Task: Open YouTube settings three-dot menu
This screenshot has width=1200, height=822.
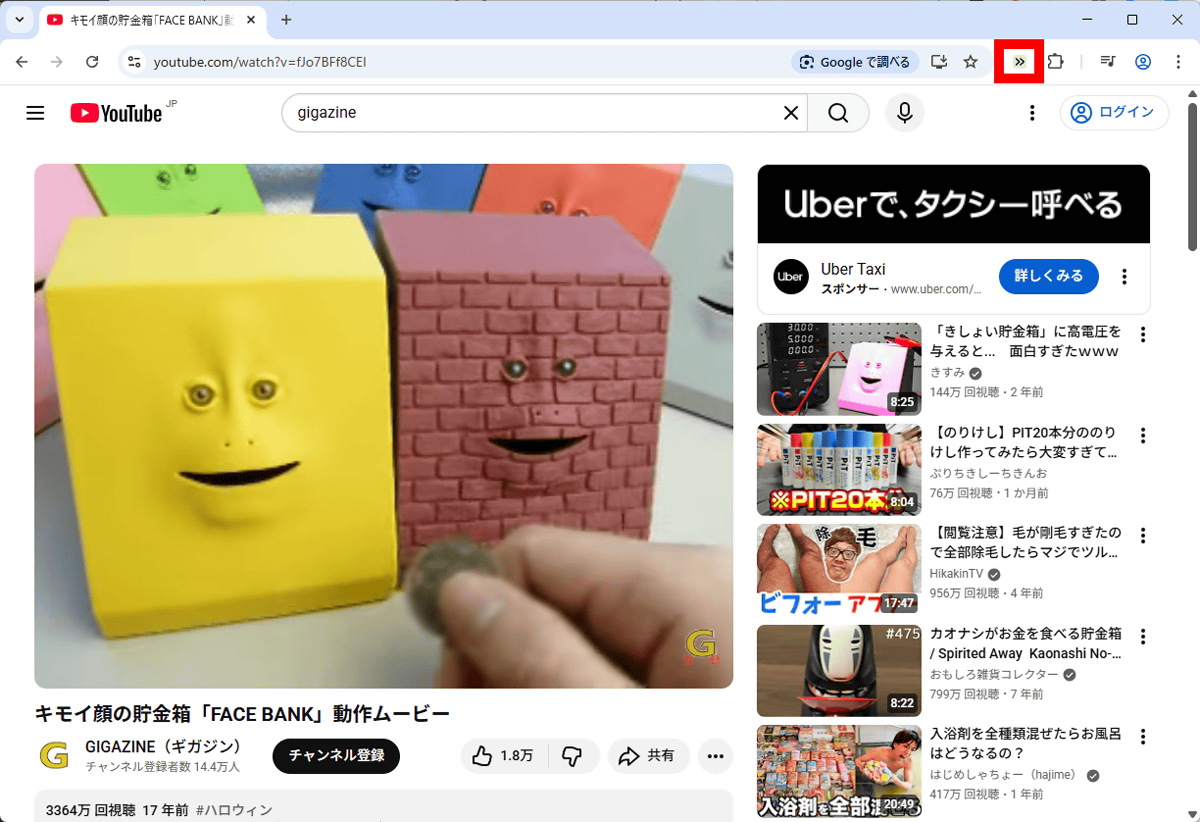Action: pos(1032,113)
